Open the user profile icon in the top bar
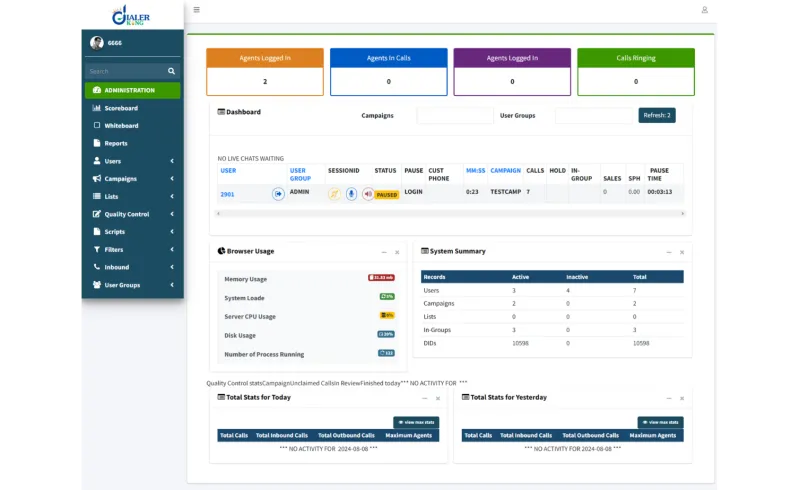Image resolution: width=800 pixels, height=490 pixels. pyautogui.click(x=705, y=10)
